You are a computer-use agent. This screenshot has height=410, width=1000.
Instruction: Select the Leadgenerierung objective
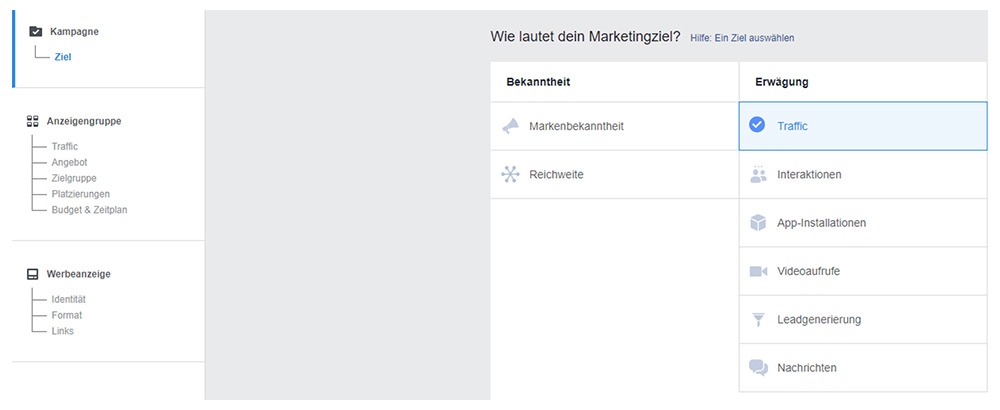pyautogui.click(x=863, y=319)
